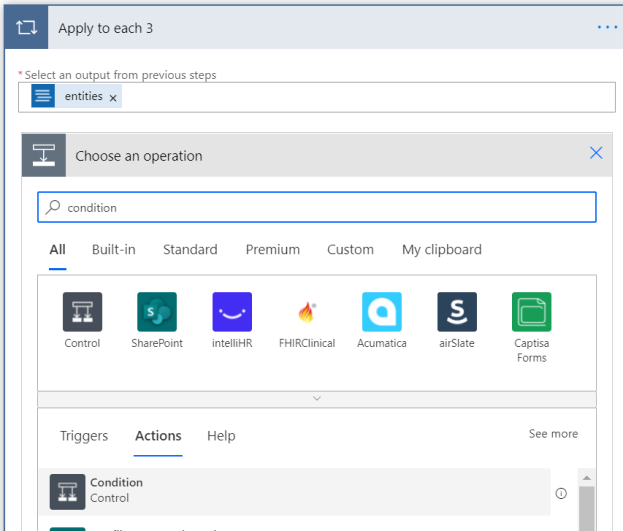
Task: Switch to the Built-in tab
Action: pos(114,250)
